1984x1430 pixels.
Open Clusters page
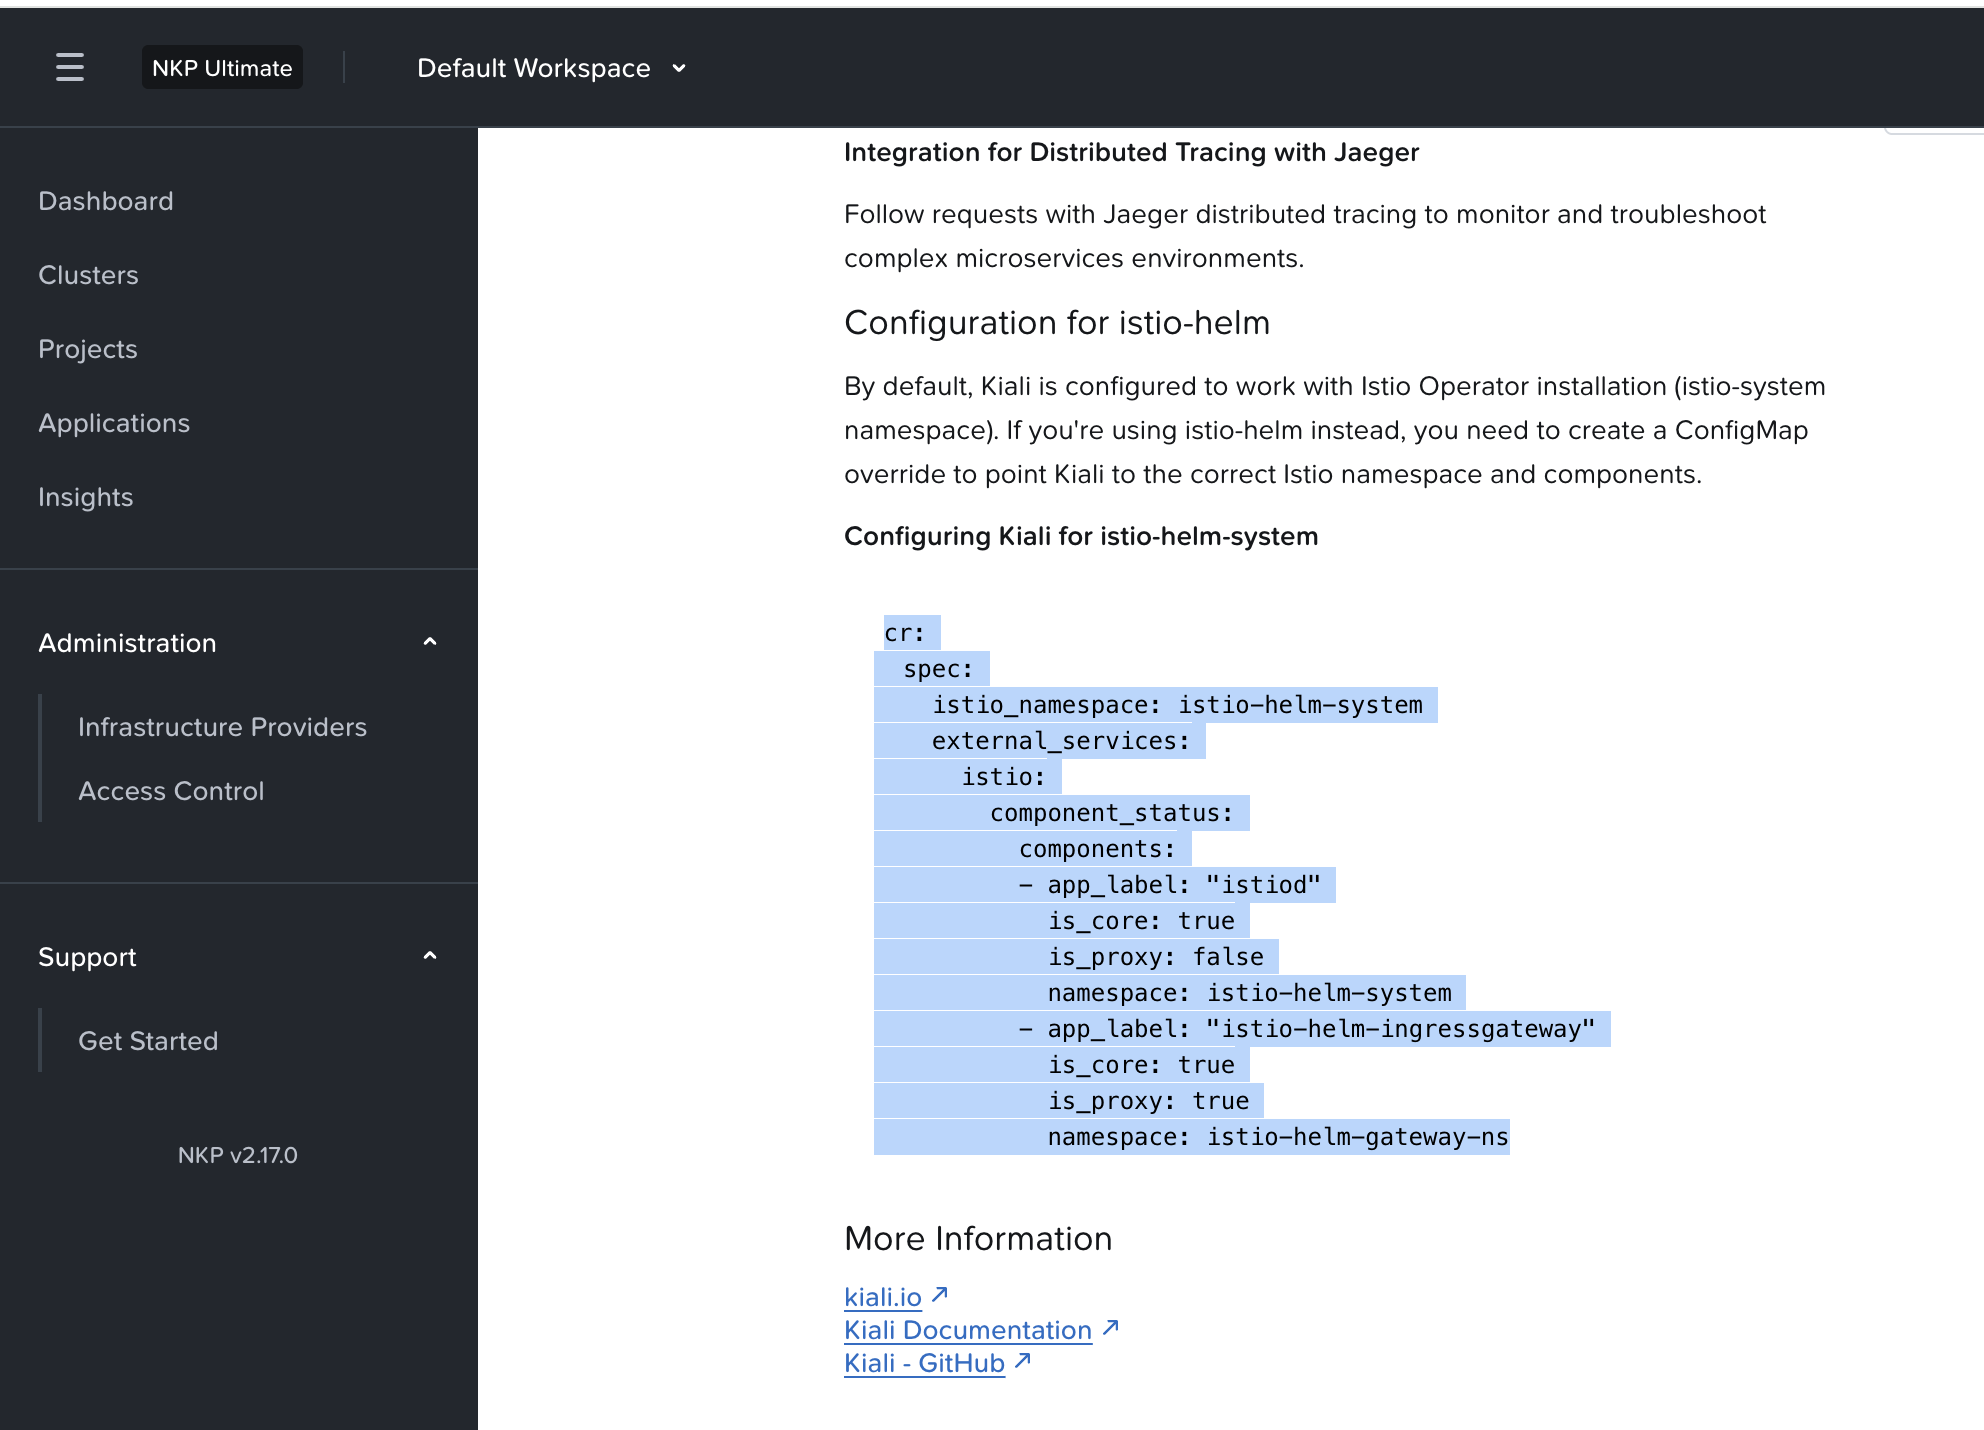pyautogui.click(x=88, y=275)
